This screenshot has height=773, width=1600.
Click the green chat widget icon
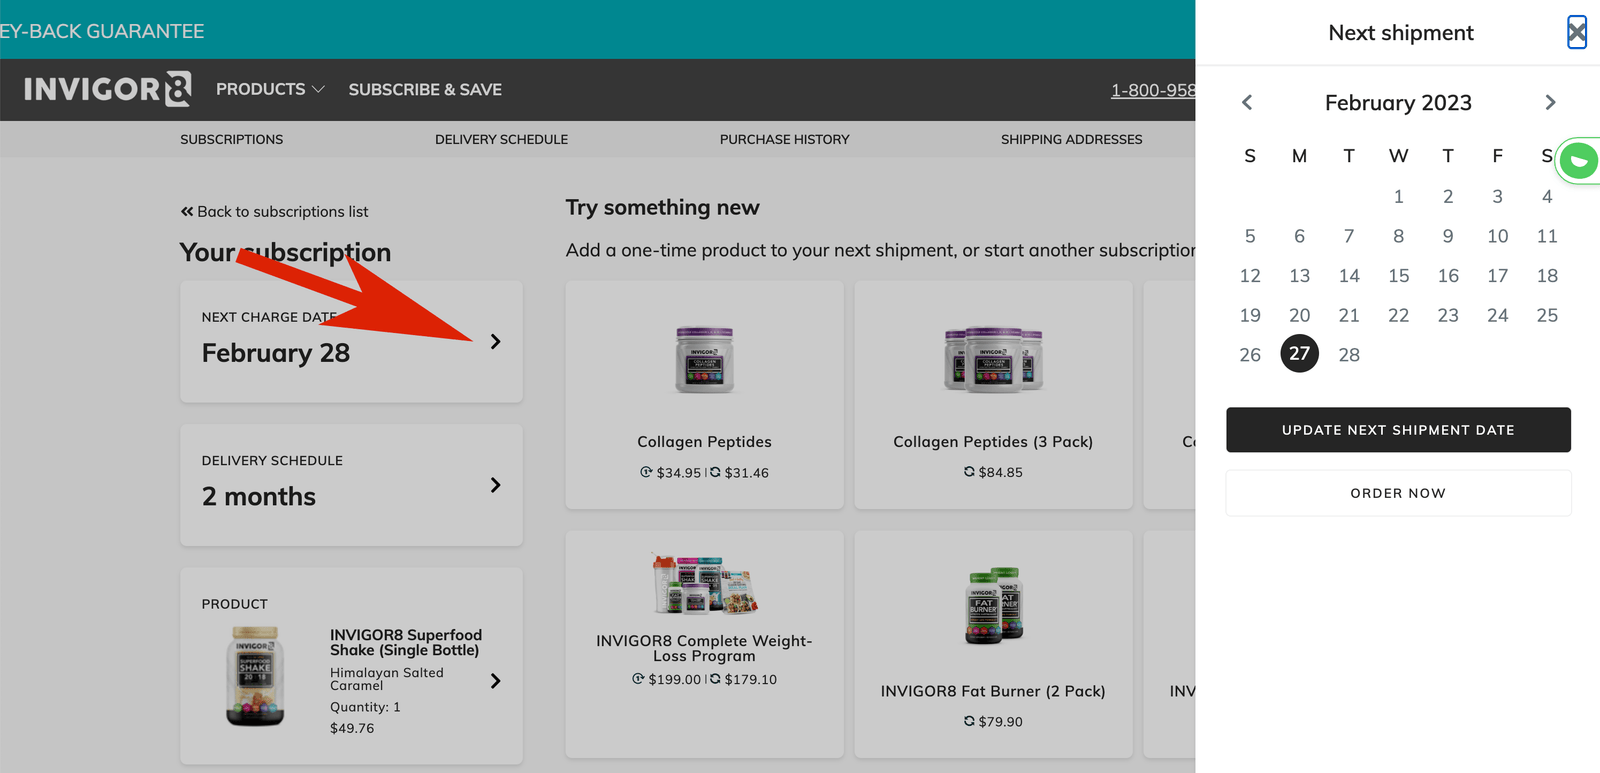click(1579, 160)
